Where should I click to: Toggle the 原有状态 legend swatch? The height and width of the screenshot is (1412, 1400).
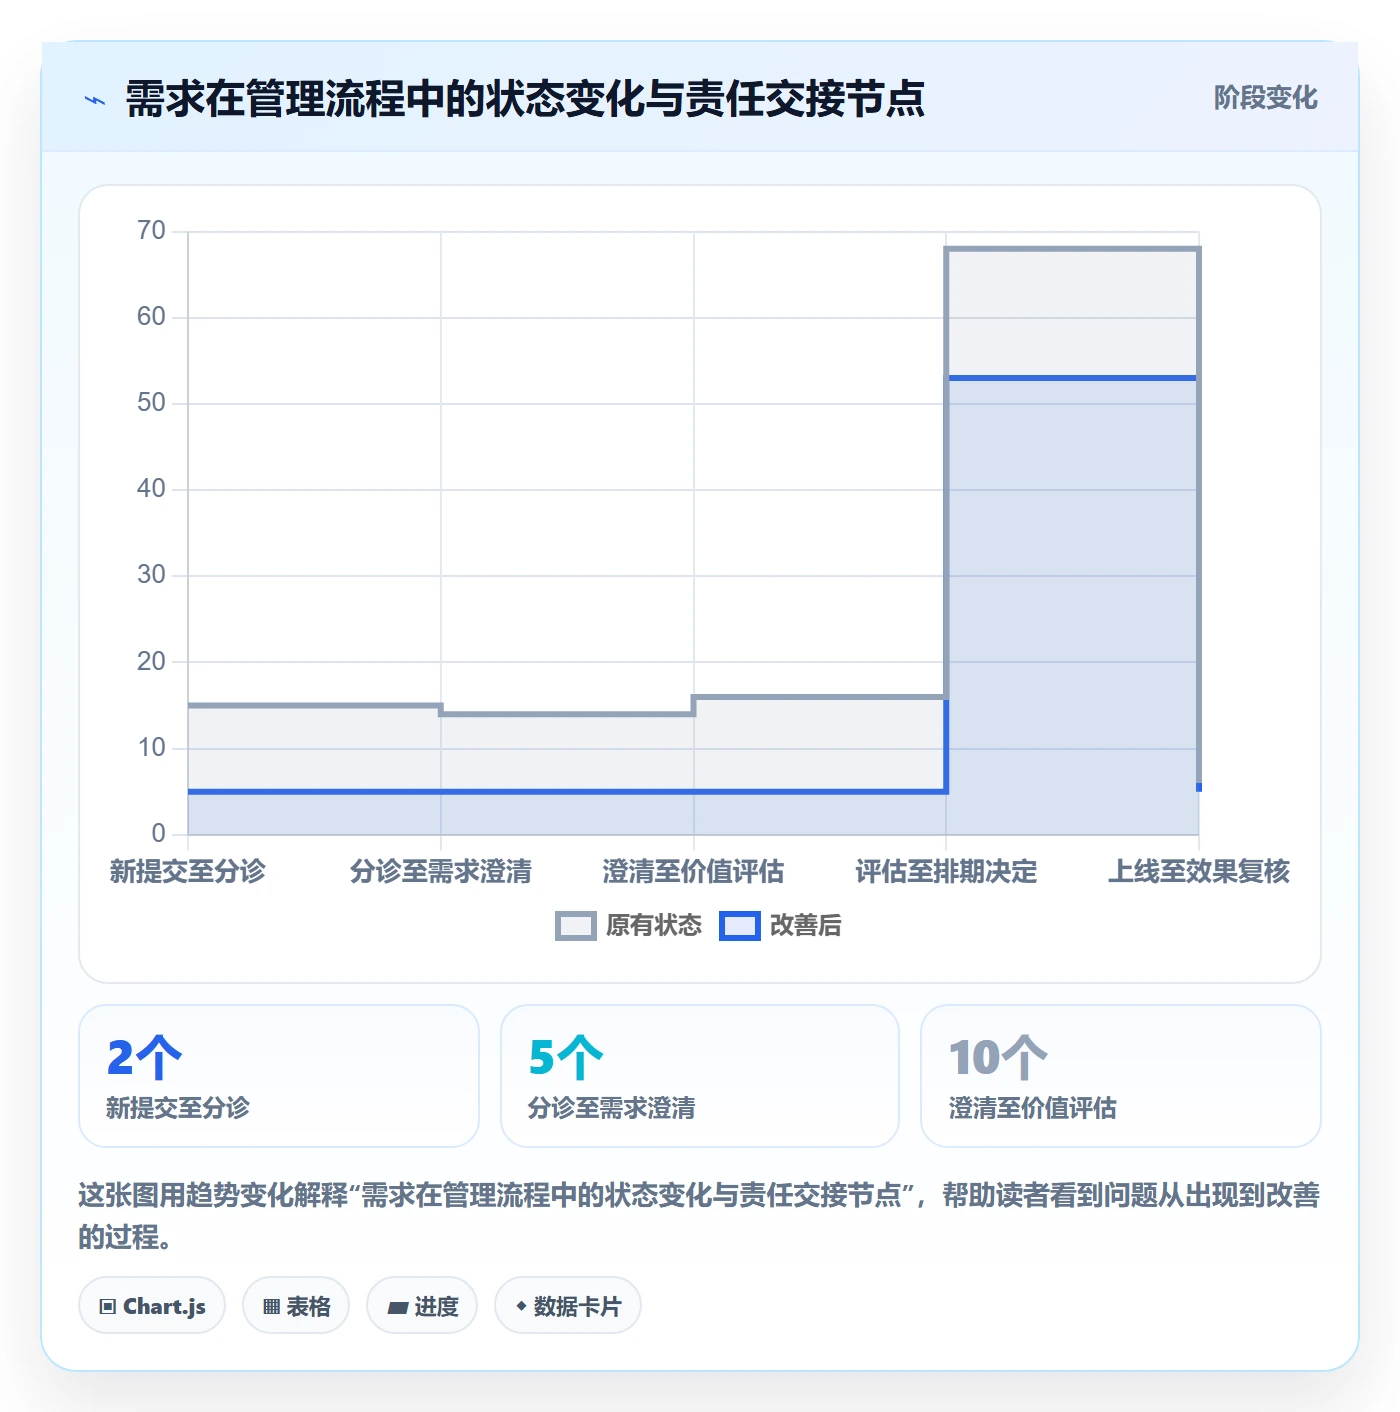(x=575, y=926)
